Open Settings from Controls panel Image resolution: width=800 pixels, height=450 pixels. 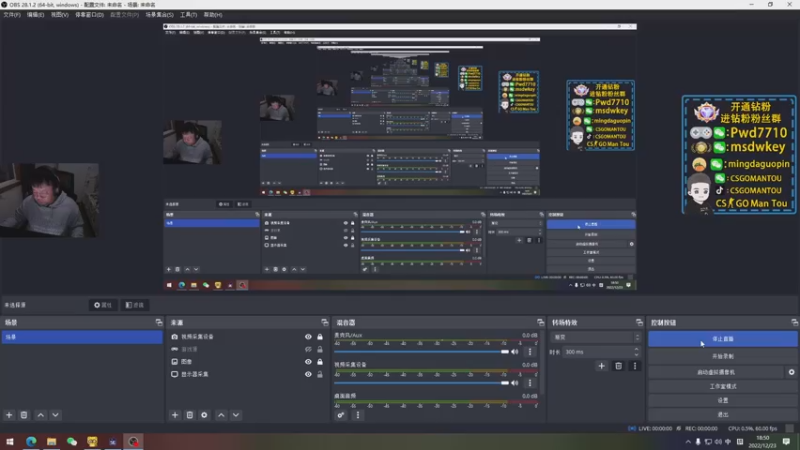(722, 401)
